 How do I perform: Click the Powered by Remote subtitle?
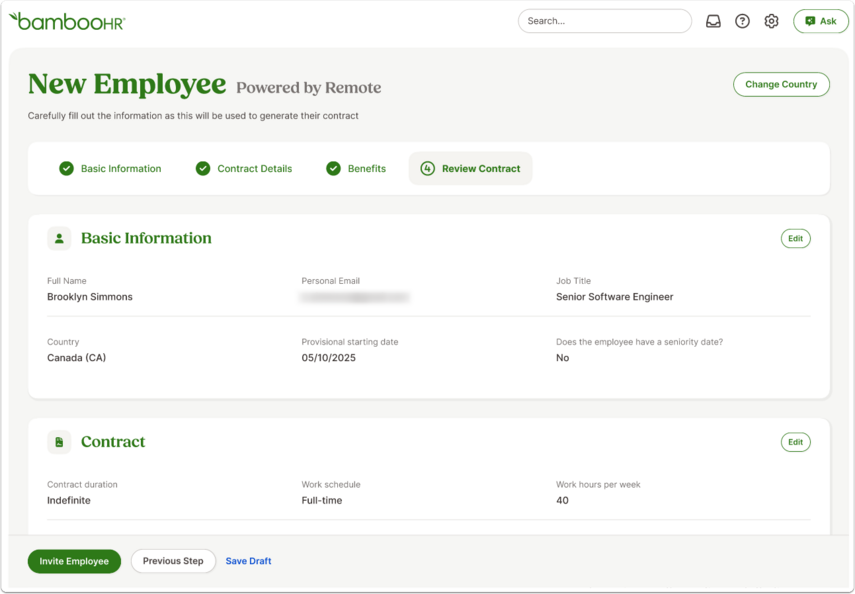[309, 88]
